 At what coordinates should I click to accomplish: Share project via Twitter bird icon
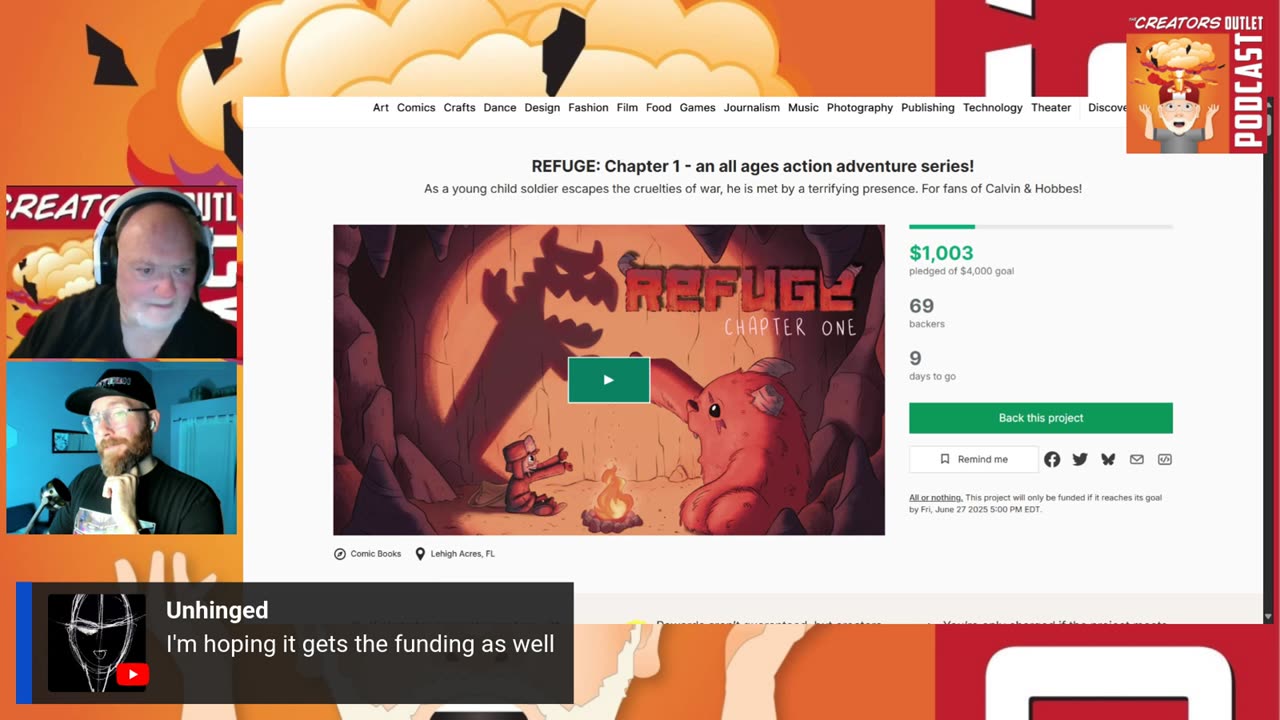point(1080,459)
